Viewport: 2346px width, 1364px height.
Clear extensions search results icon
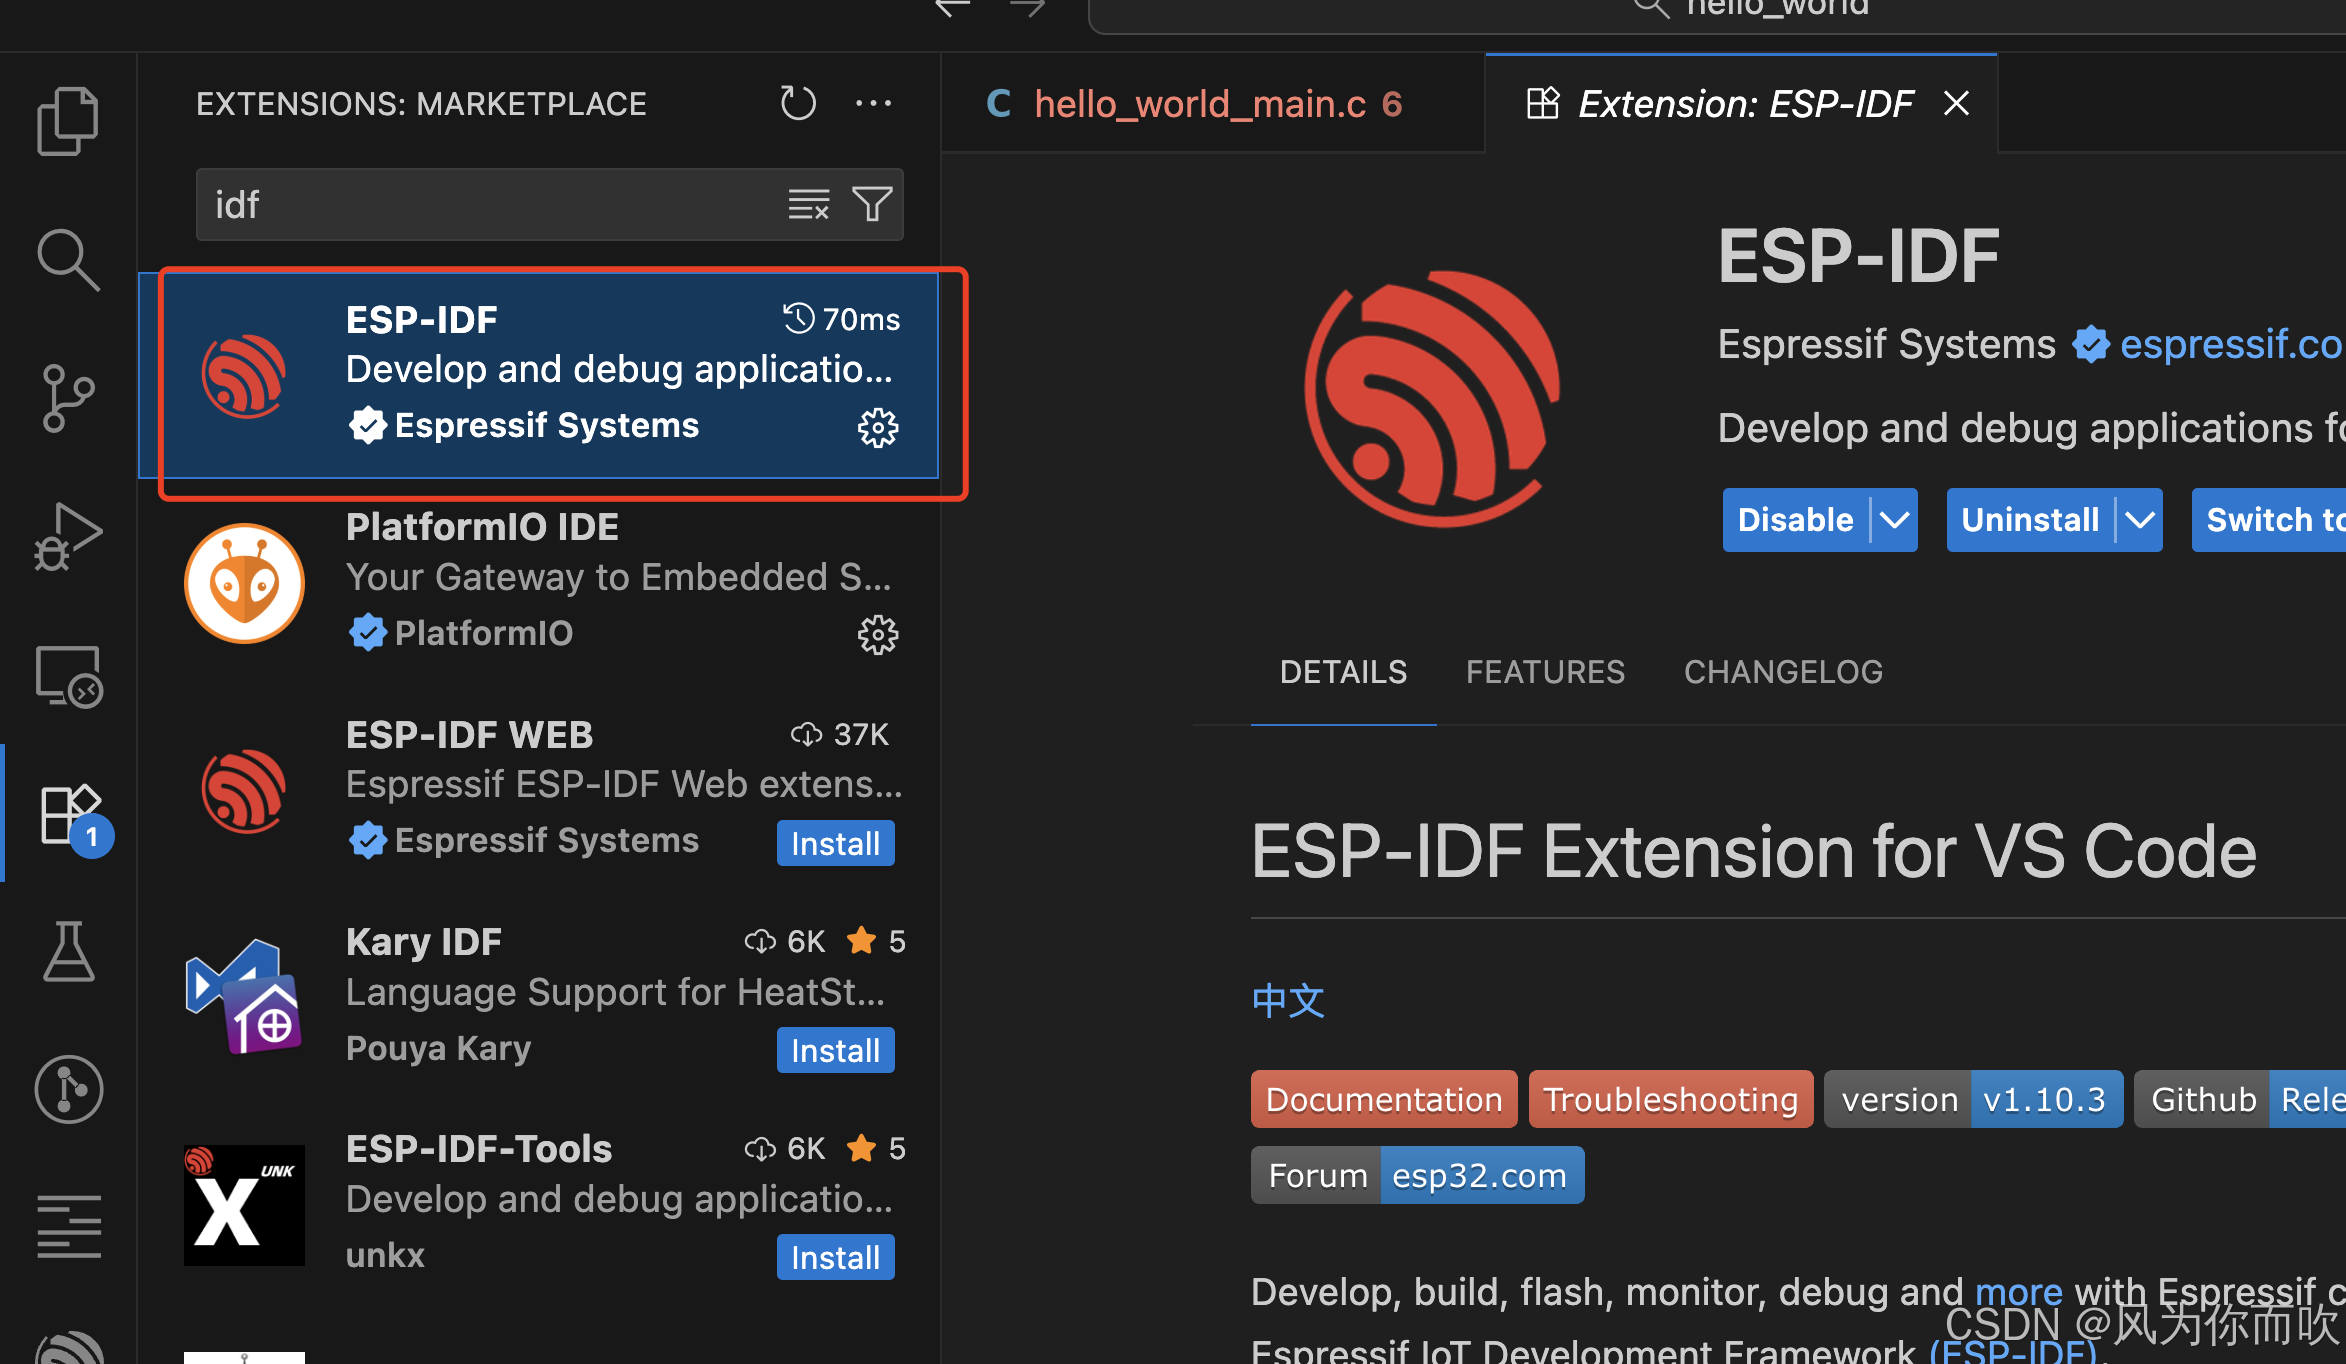[x=808, y=205]
